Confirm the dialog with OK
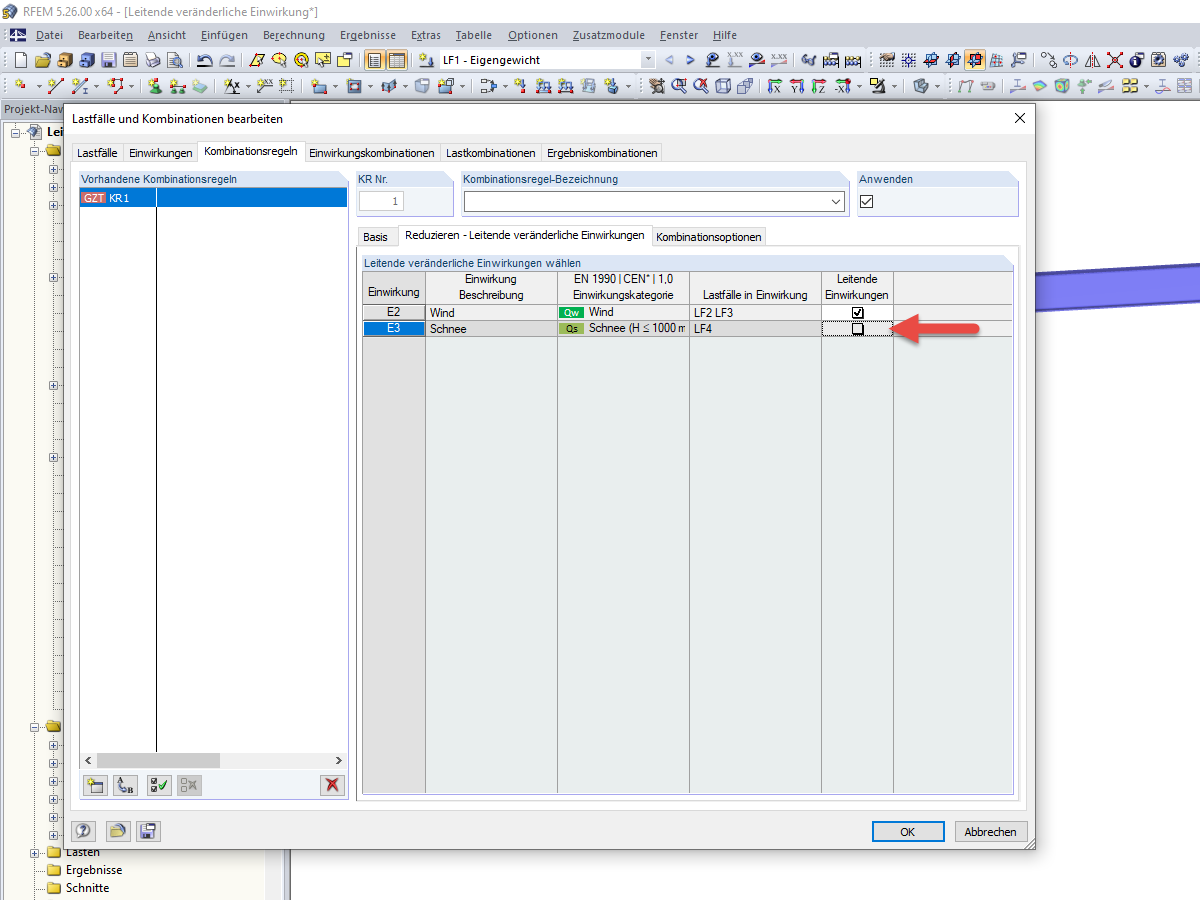This screenshot has height=900, width=1200. click(x=907, y=831)
